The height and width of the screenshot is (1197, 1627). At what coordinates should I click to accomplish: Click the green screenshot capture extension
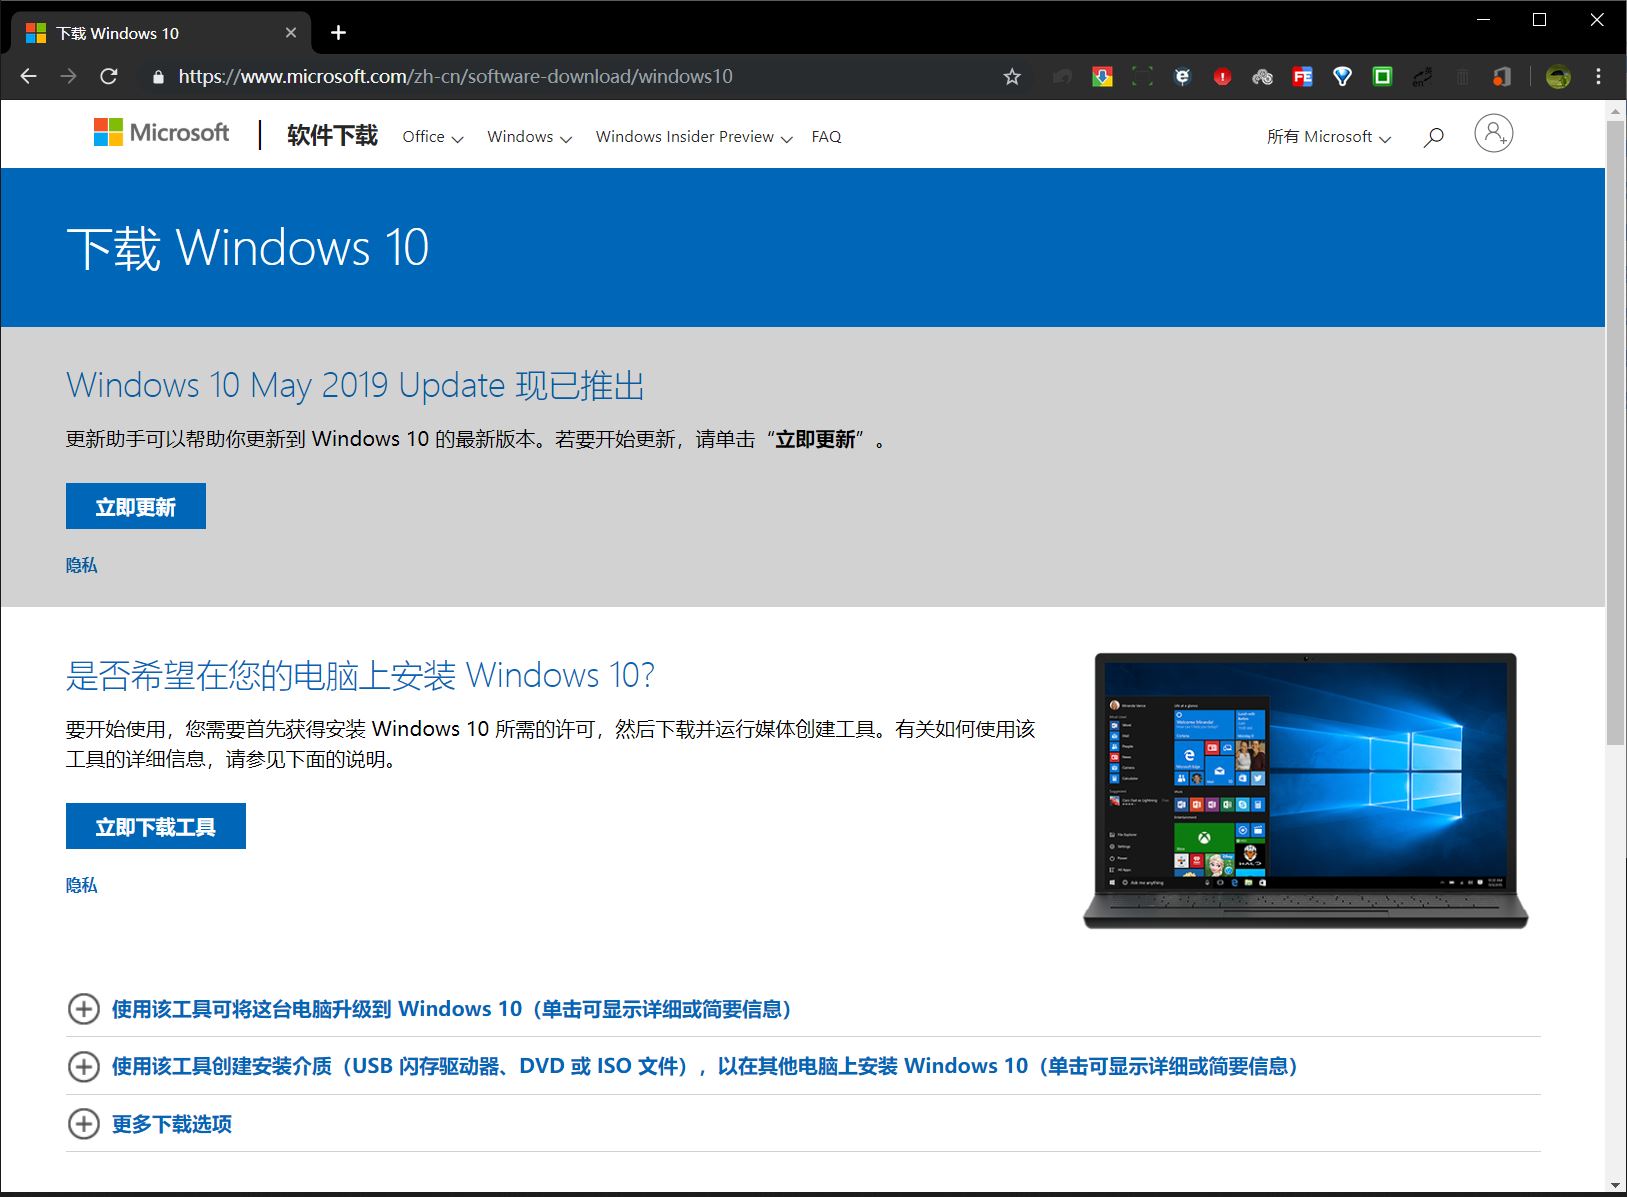[x=1142, y=77]
